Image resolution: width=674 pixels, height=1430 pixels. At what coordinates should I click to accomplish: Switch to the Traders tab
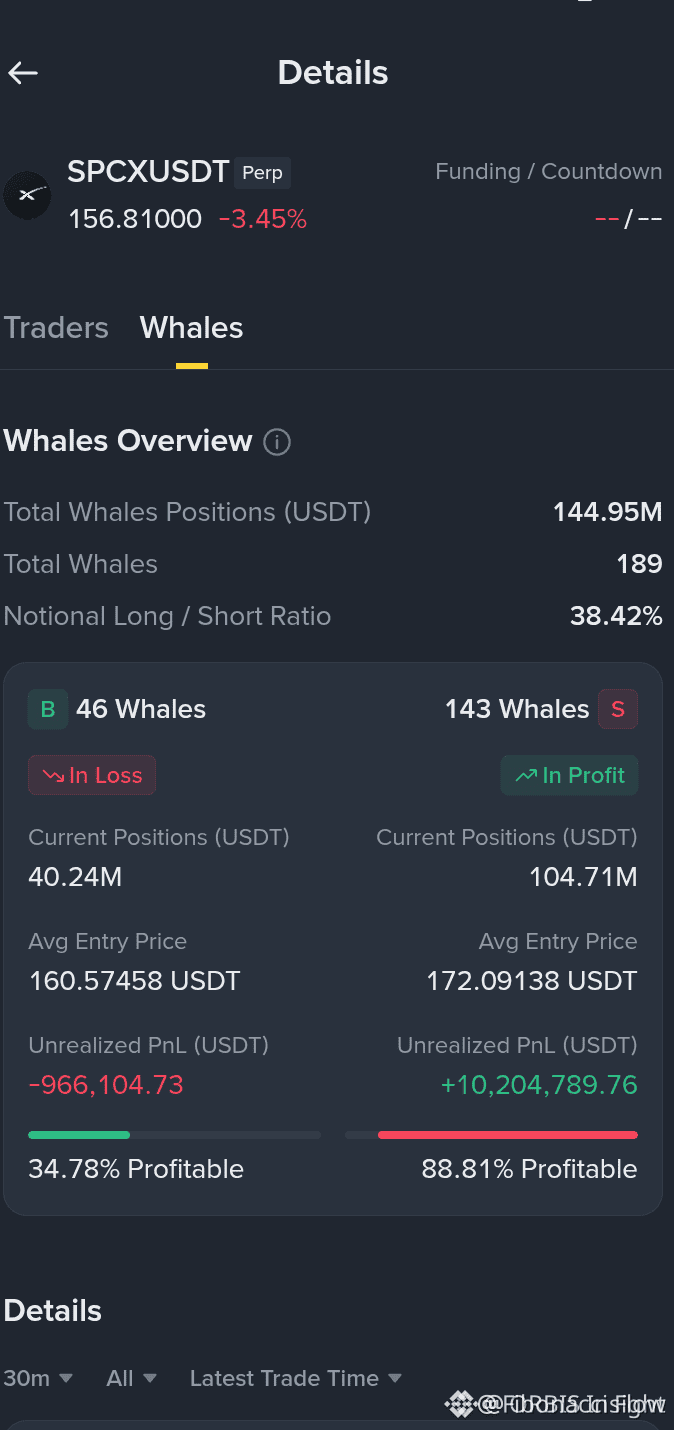pyautogui.click(x=56, y=328)
